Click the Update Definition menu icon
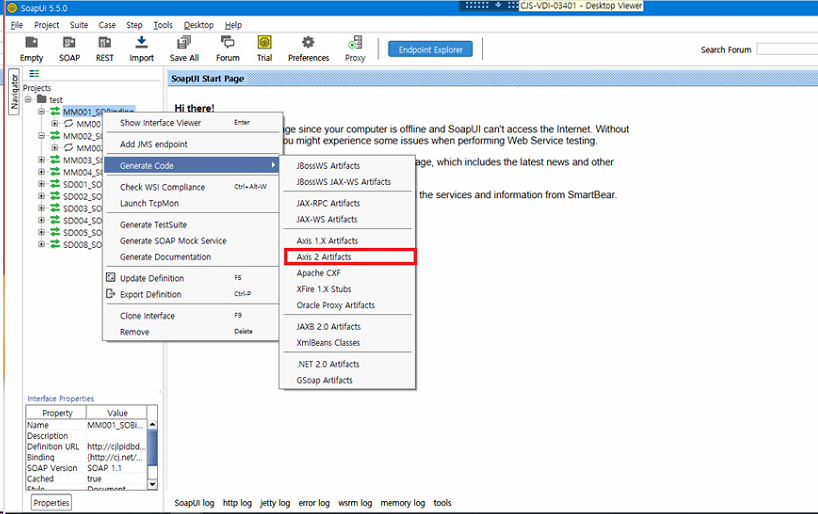Screen dimensions: 818x514 [111, 278]
